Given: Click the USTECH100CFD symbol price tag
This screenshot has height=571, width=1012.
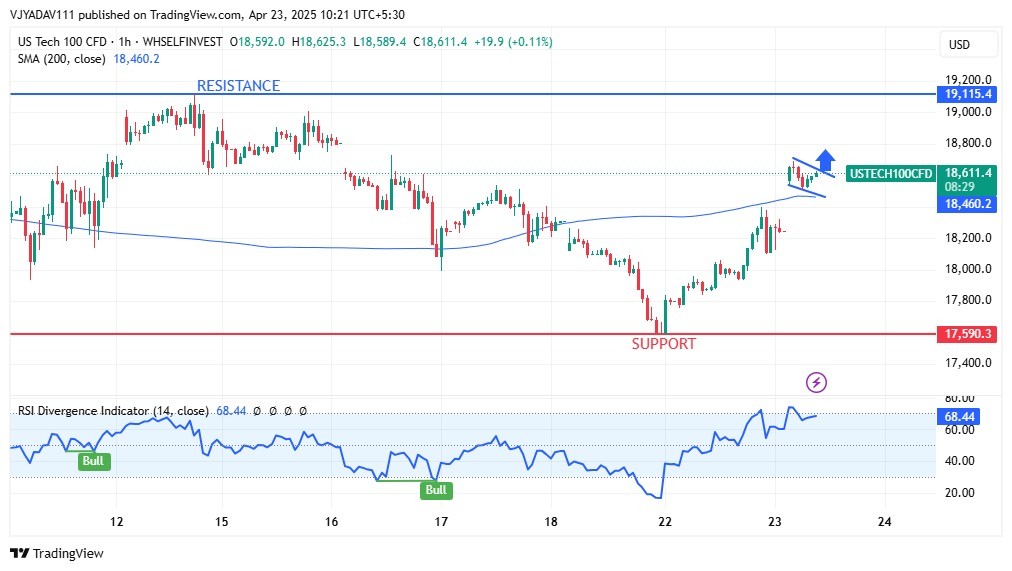Looking at the screenshot, I should pos(890,174).
